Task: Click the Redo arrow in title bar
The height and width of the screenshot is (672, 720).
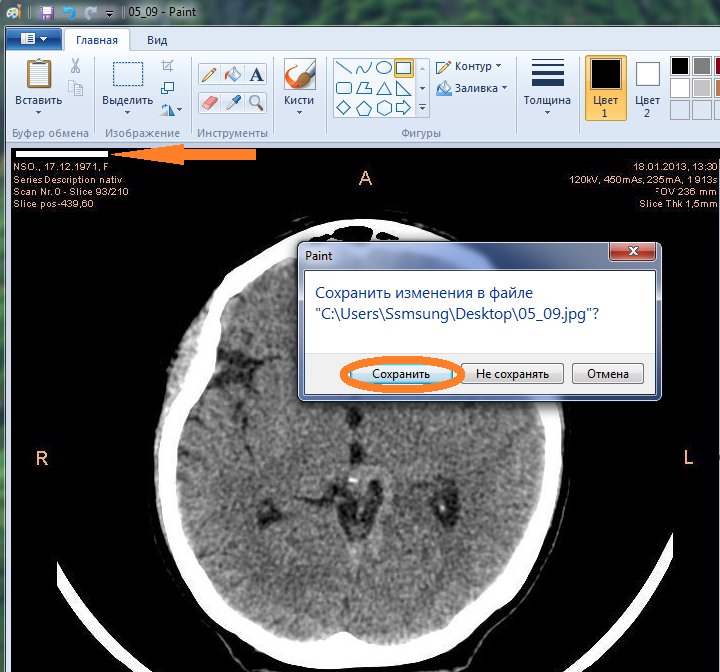Action: tap(90, 12)
